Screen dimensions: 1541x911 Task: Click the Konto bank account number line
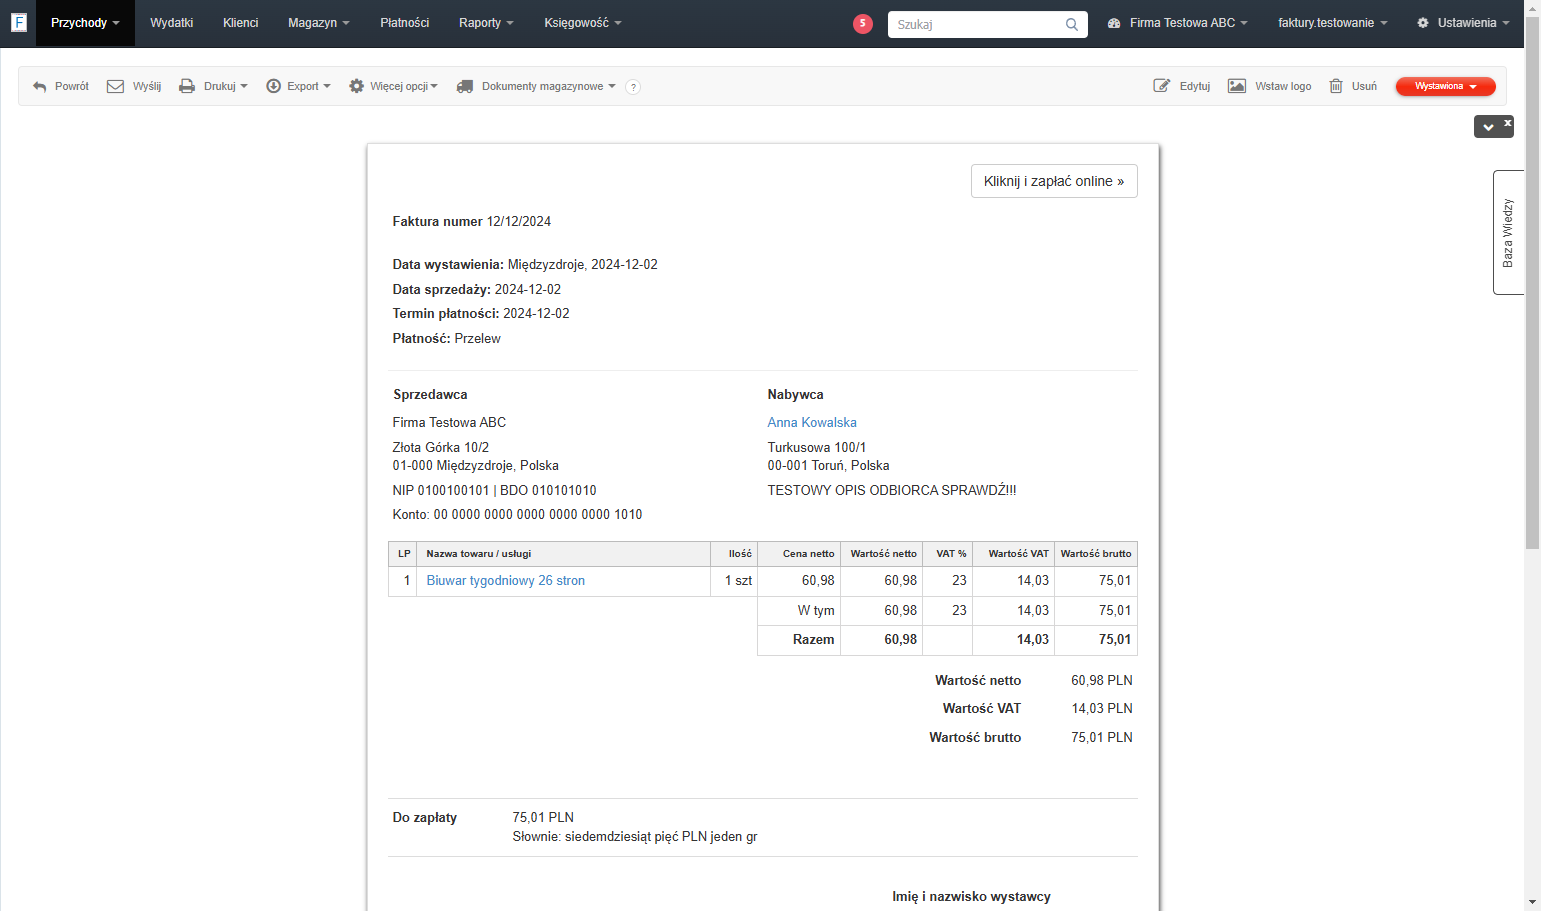pyautogui.click(x=518, y=515)
